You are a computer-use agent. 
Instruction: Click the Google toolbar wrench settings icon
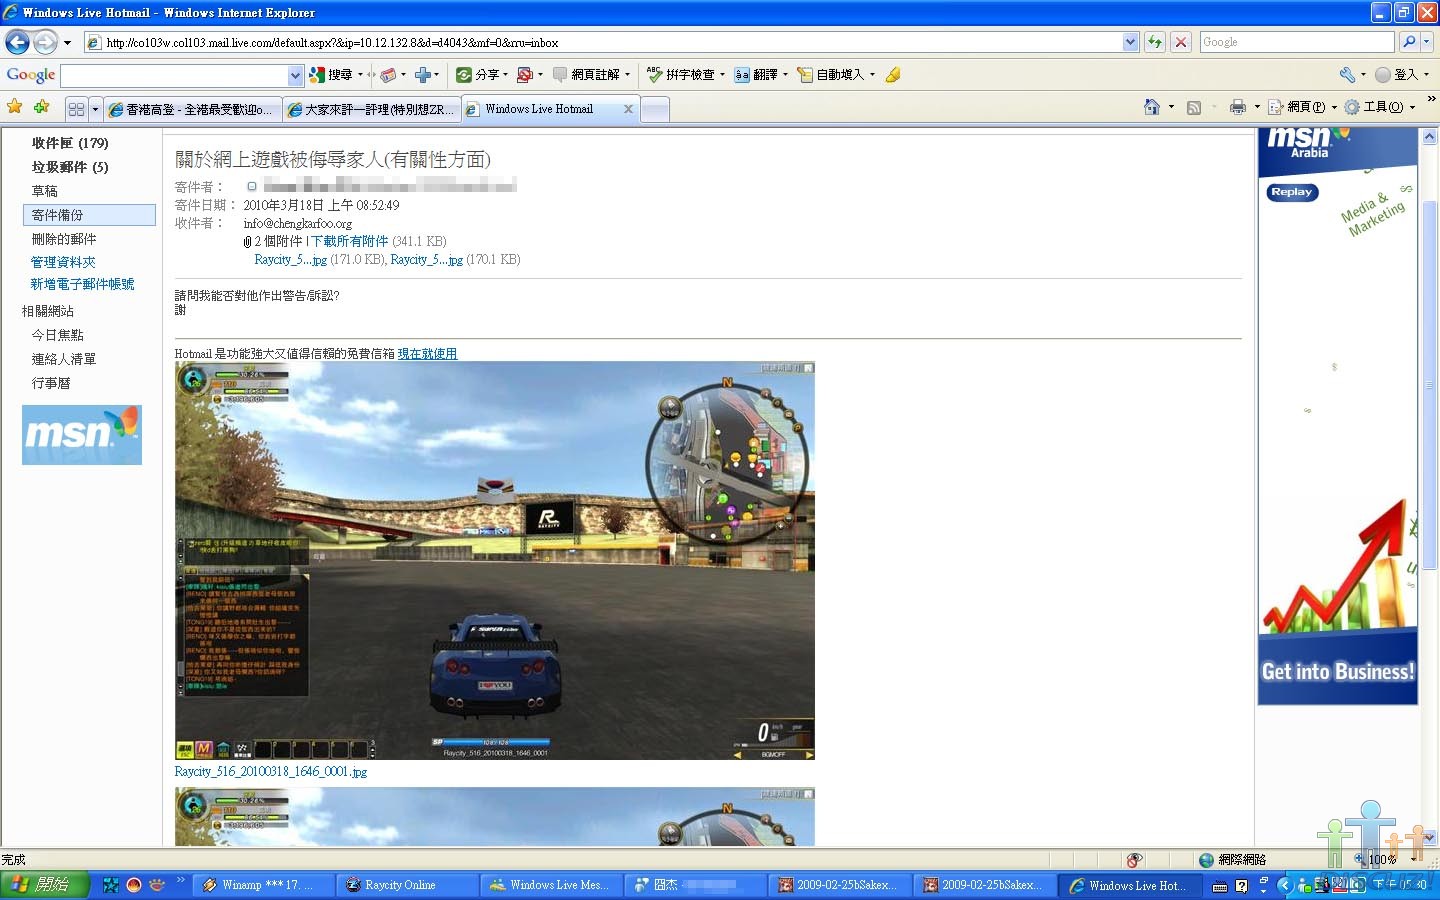1347,75
